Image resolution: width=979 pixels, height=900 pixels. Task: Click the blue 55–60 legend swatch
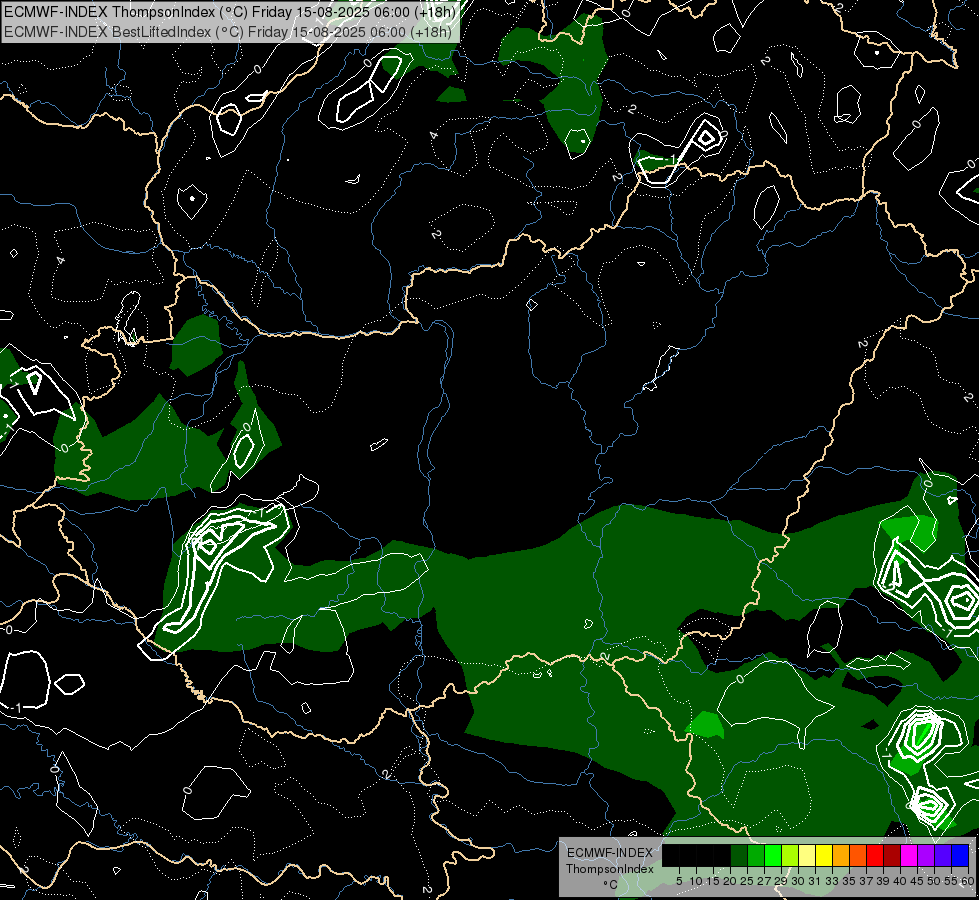click(x=960, y=855)
